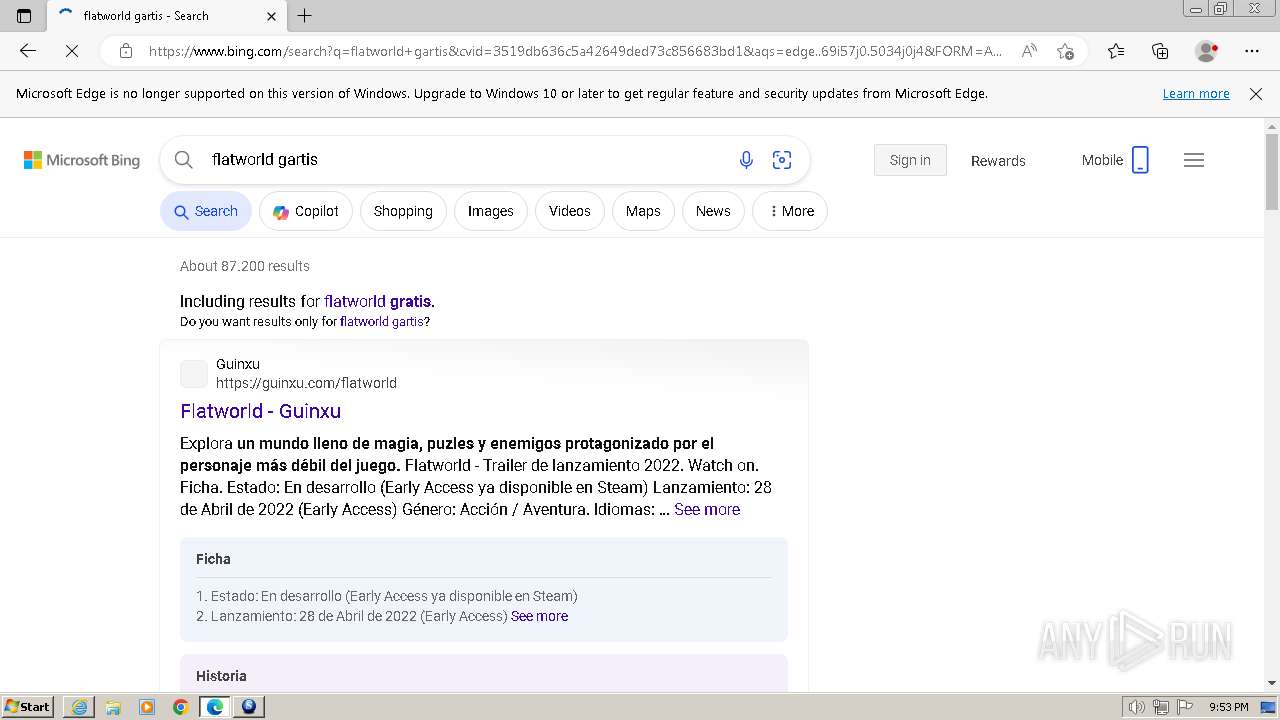
Task: Switch to the Copilot tab
Action: click(306, 211)
